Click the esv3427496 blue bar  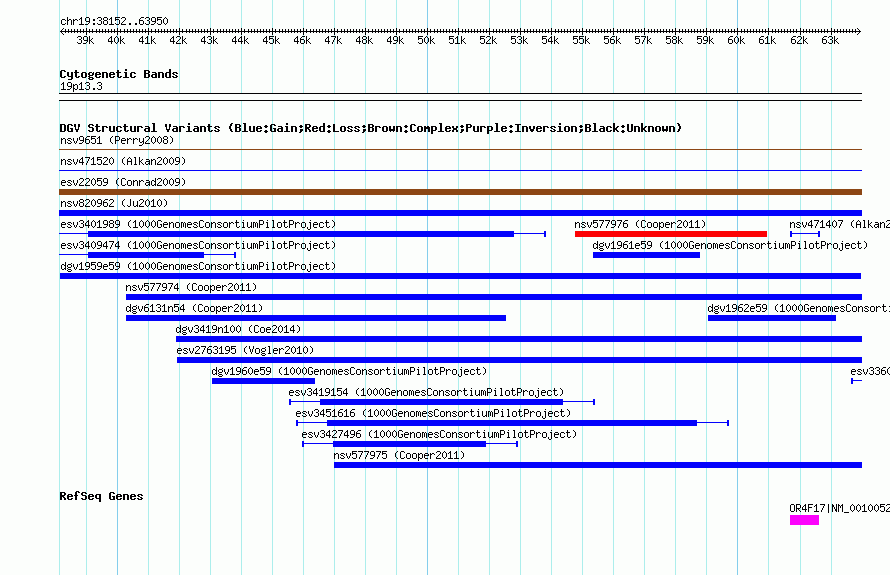click(409, 444)
